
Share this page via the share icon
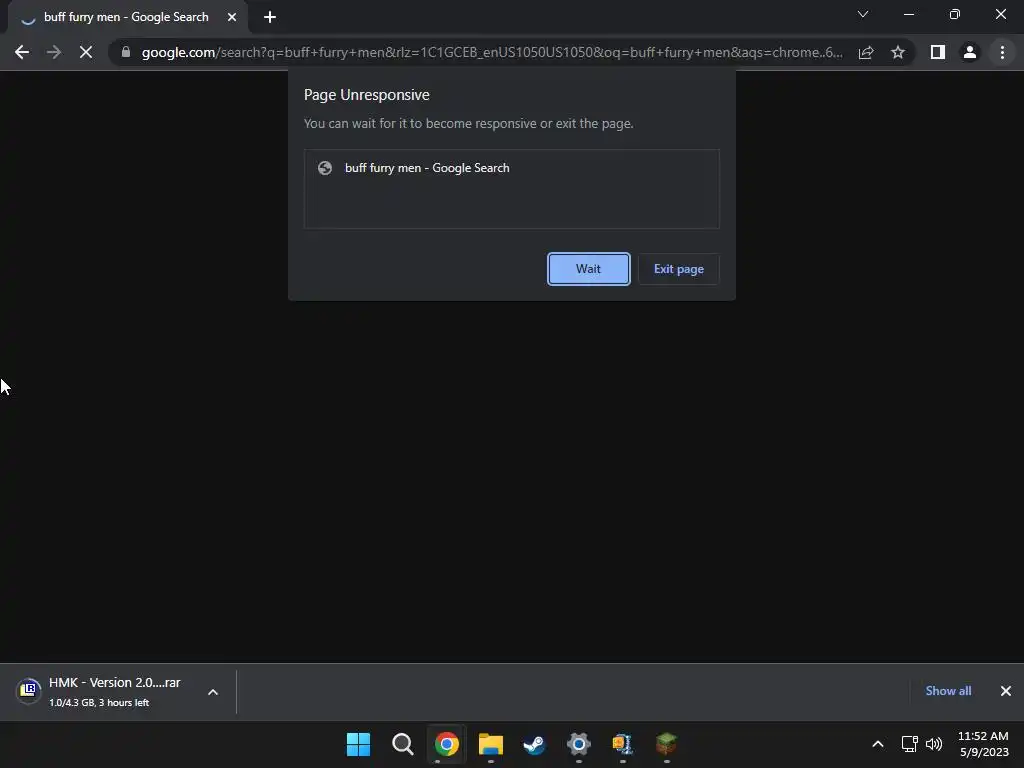click(x=866, y=52)
